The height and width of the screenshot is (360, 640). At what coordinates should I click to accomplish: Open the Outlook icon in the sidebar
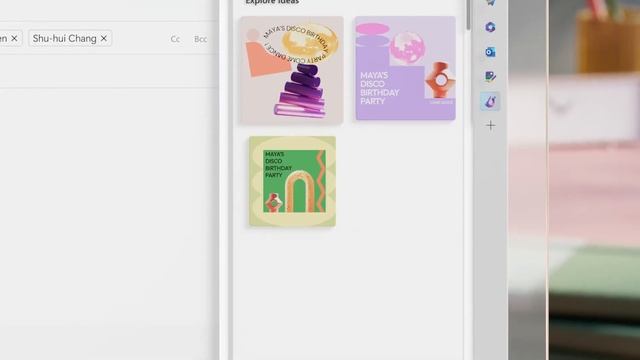tap(490, 52)
